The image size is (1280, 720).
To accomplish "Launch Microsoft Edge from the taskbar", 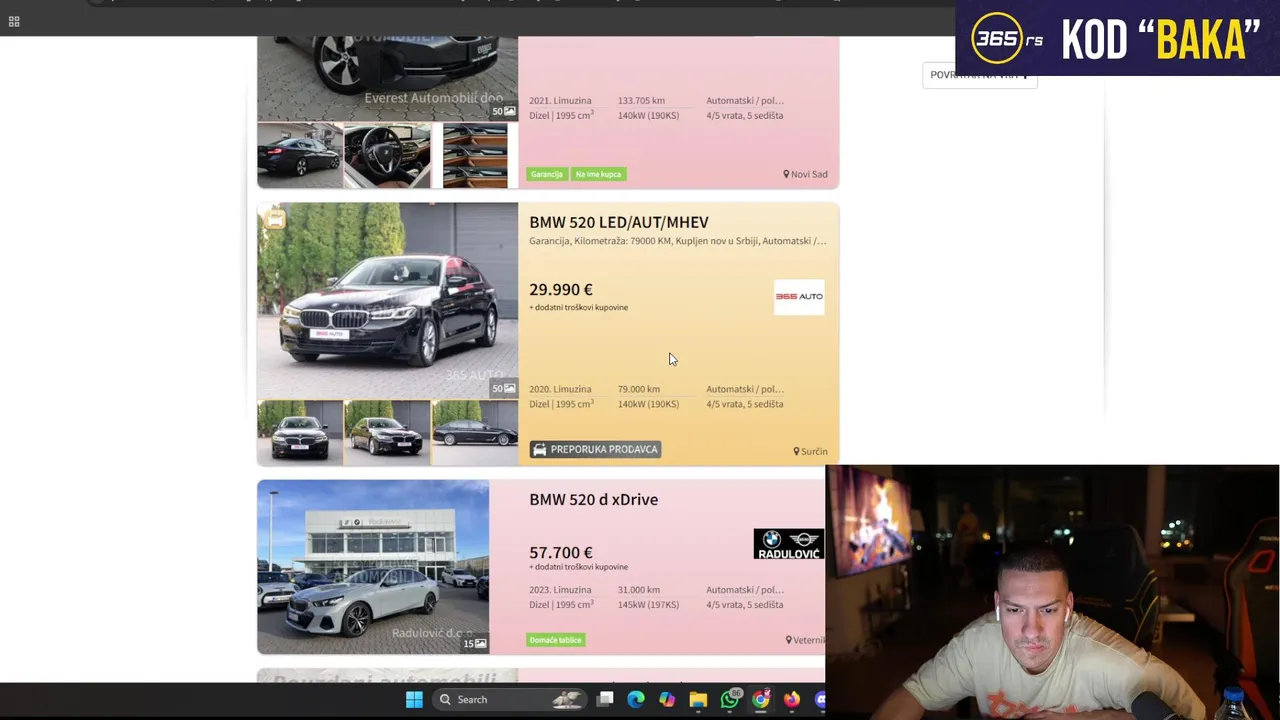I will 636,699.
